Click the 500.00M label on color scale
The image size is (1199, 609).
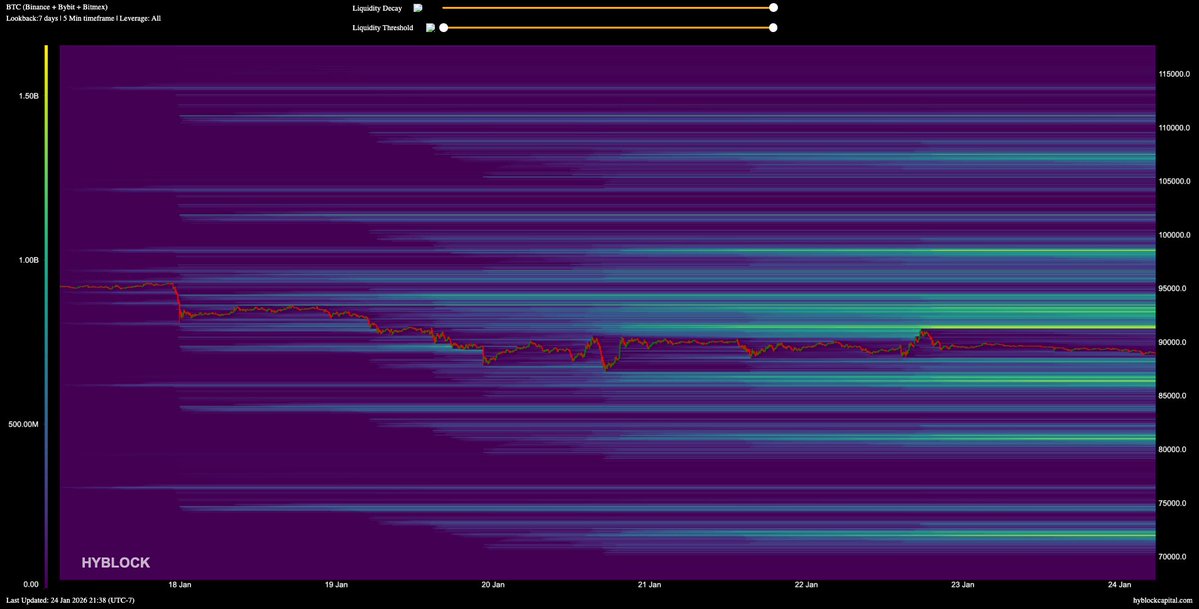coord(22,424)
